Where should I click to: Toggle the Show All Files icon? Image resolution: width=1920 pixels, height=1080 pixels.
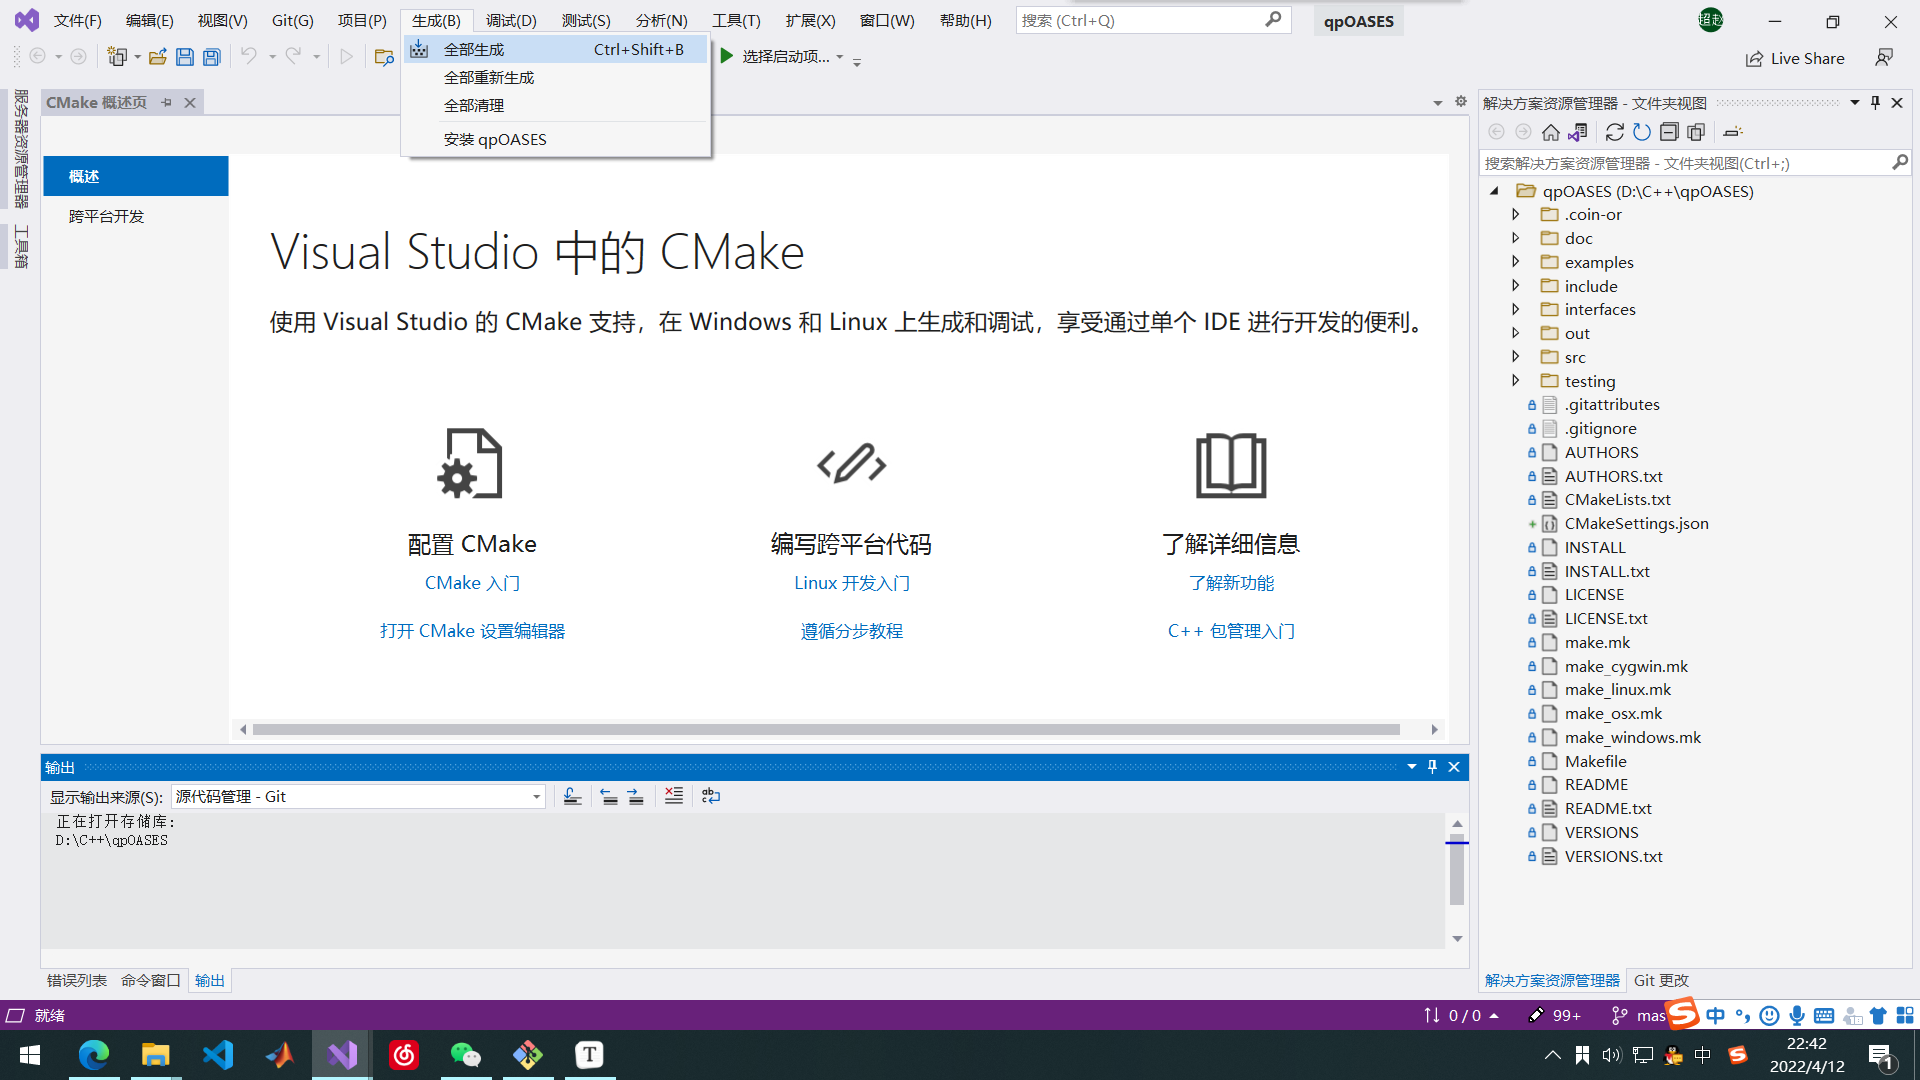pos(1696,132)
